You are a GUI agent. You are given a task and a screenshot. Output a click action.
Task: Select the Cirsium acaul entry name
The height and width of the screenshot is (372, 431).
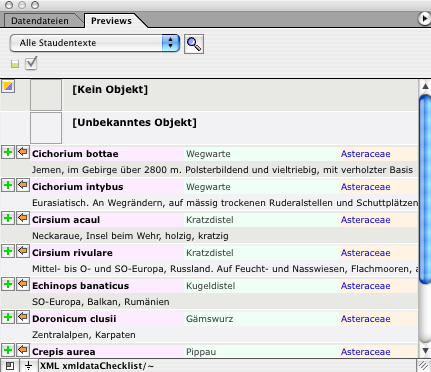66,220
